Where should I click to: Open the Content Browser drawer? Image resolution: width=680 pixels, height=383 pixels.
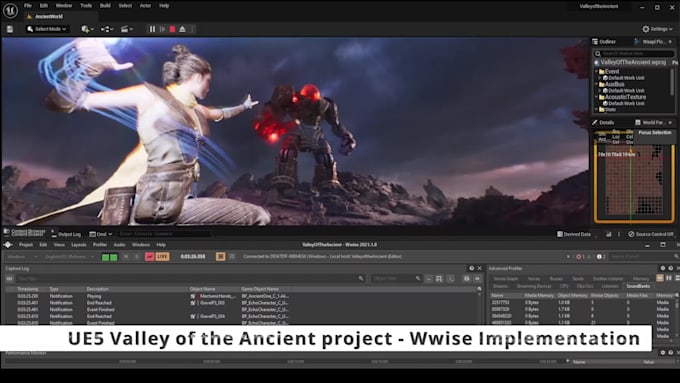click(25, 233)
